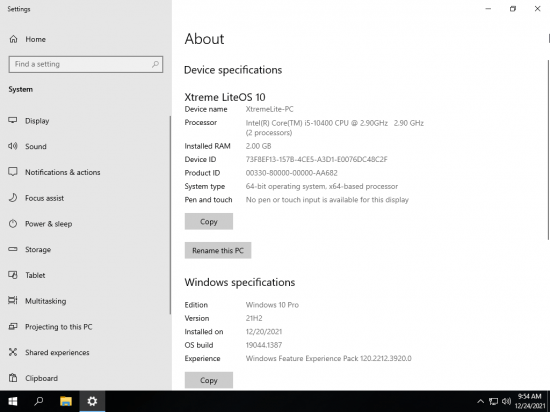This screenshot has width=550, height=412.
Task: Open Power & sleep settings
Action: coord(85,224)
